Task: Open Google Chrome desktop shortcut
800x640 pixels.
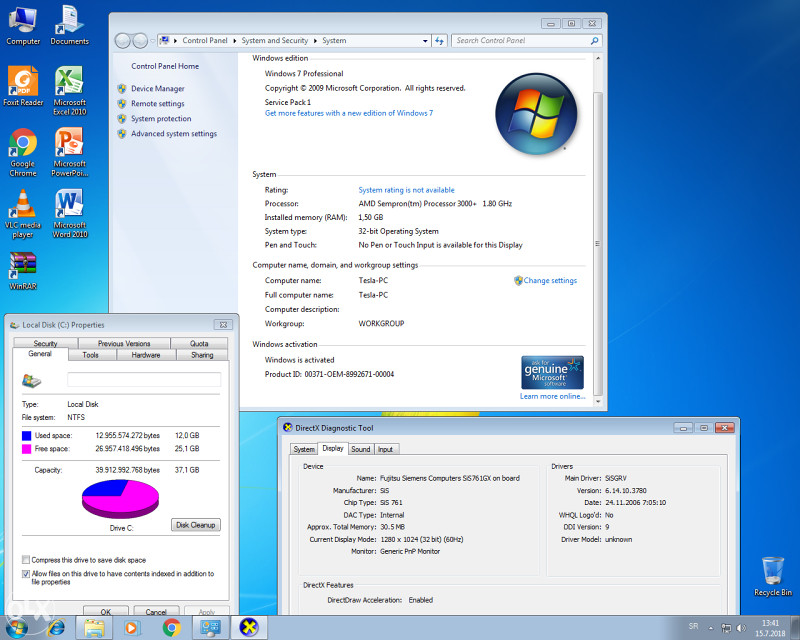Action: (x=23, y=152)
